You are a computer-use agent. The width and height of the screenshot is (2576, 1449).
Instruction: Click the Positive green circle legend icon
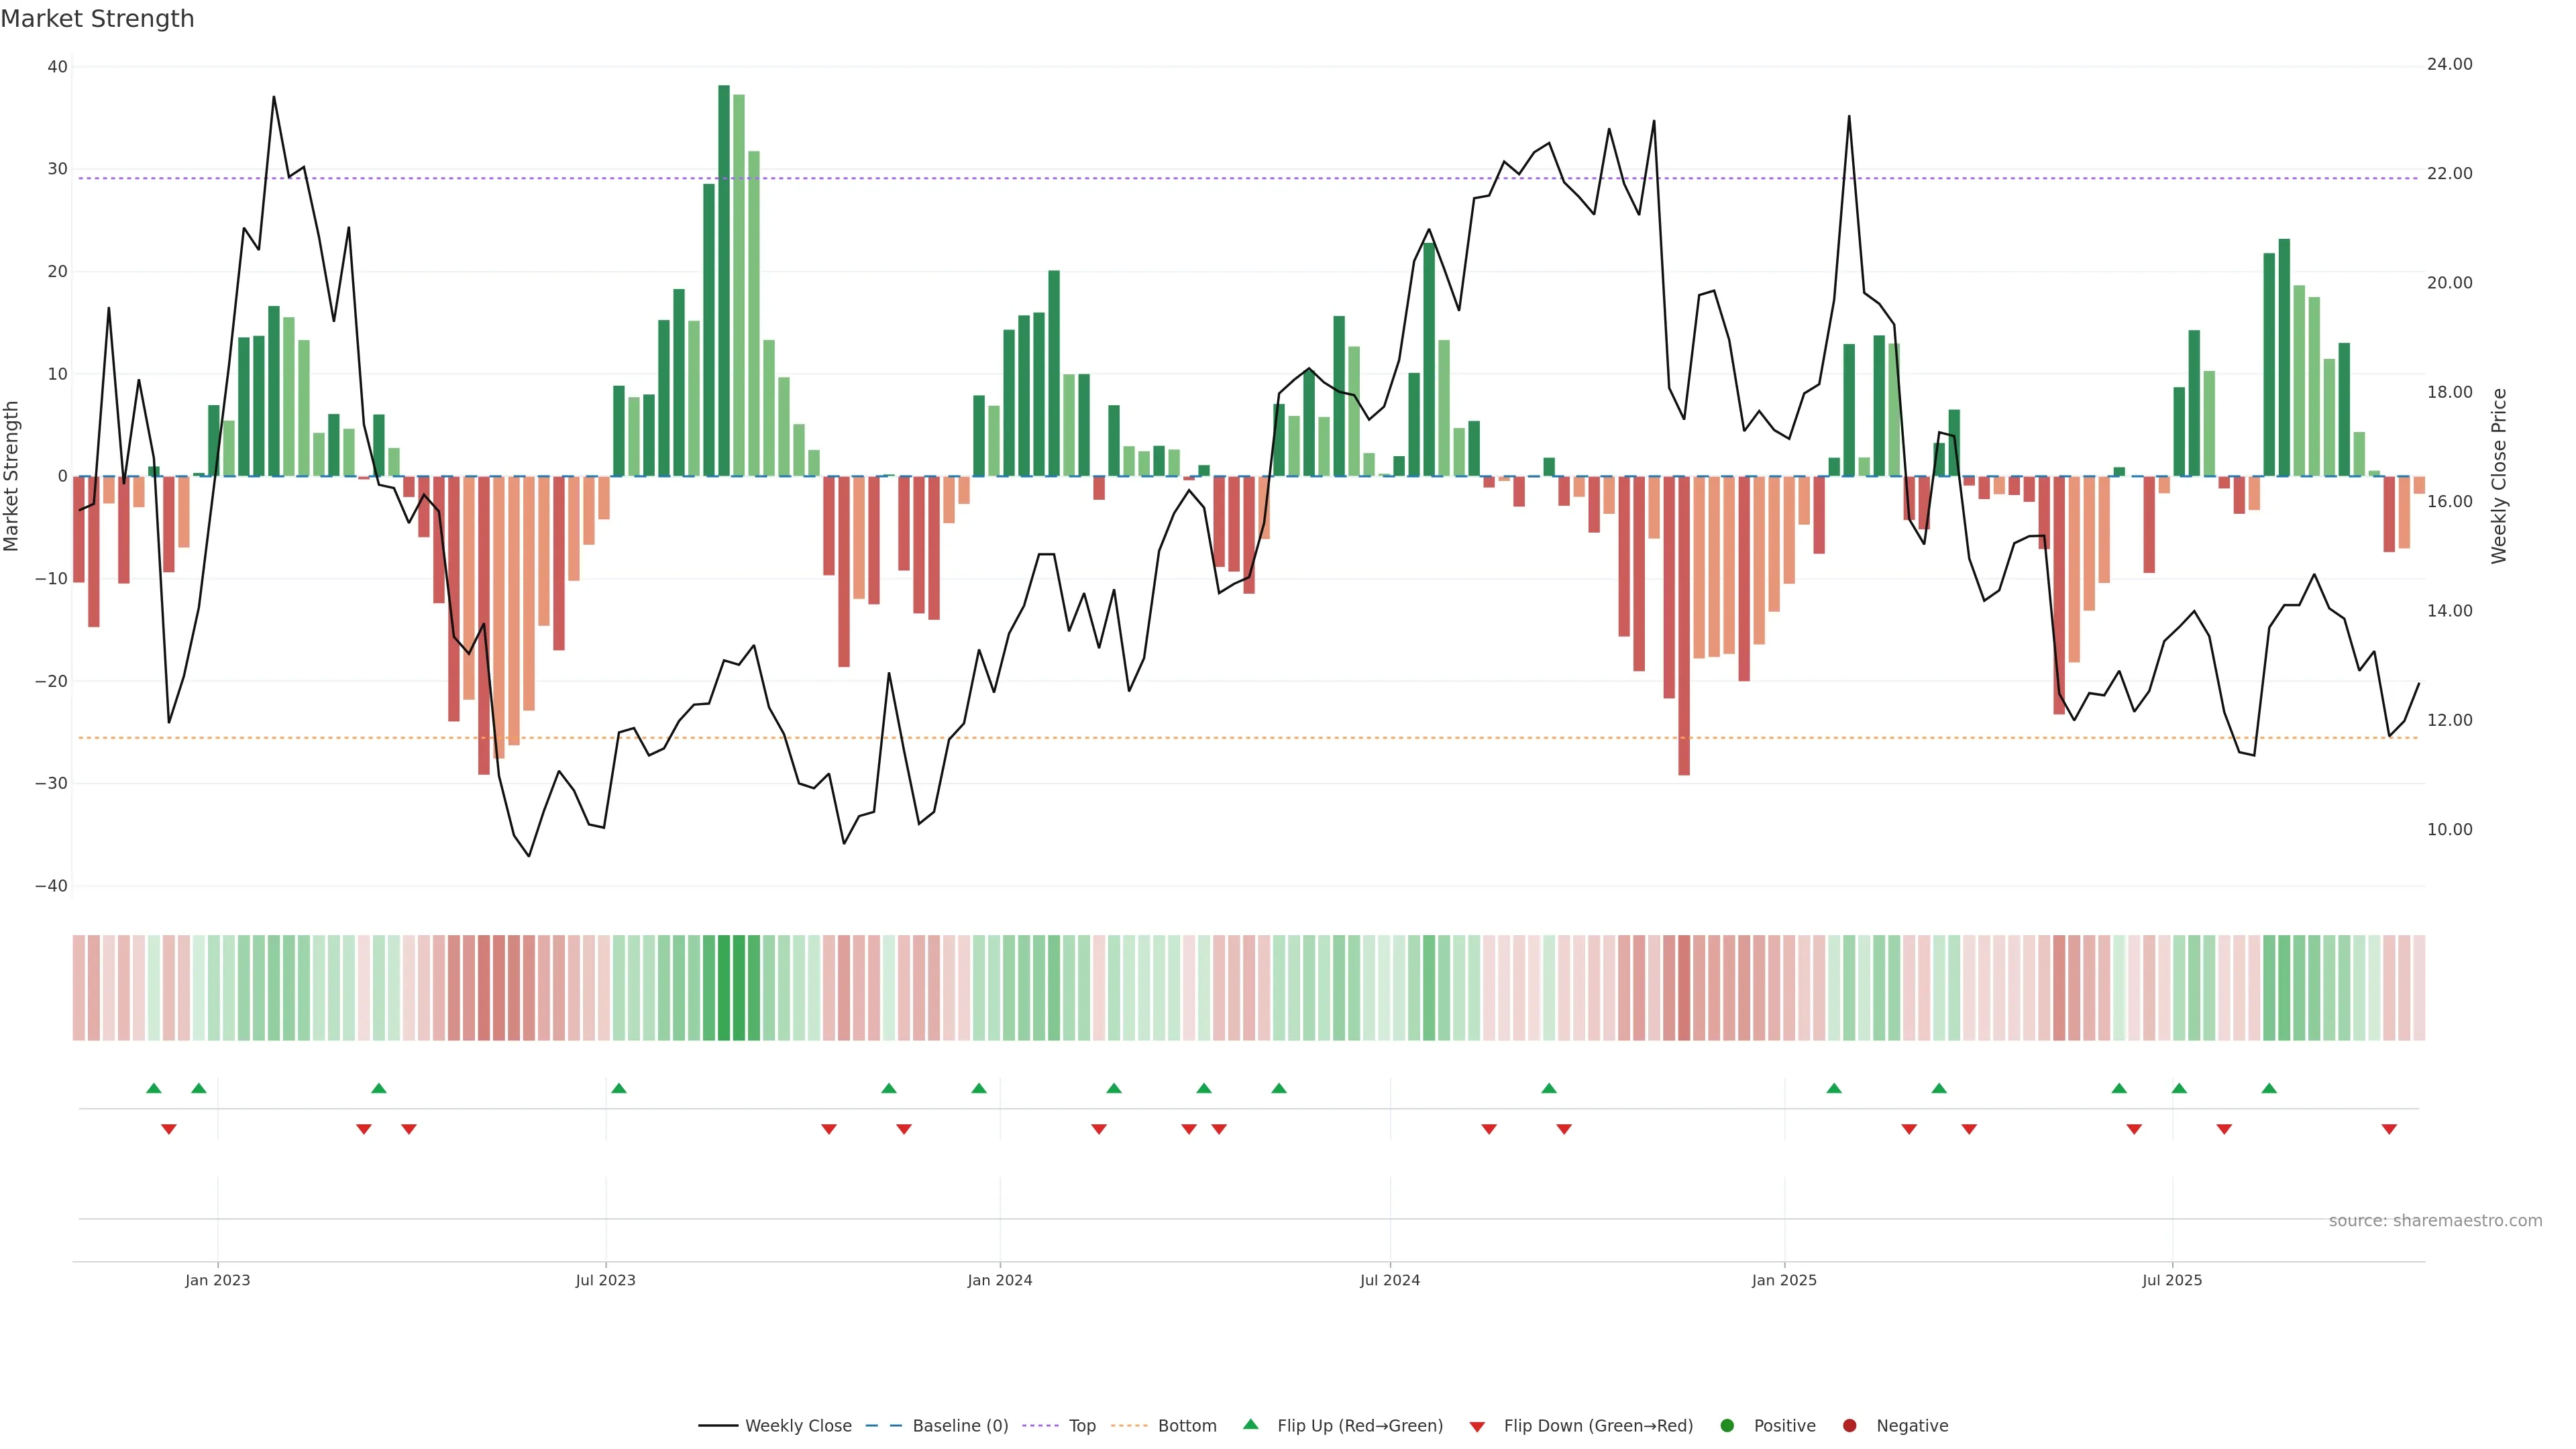pos(1727,1426)
